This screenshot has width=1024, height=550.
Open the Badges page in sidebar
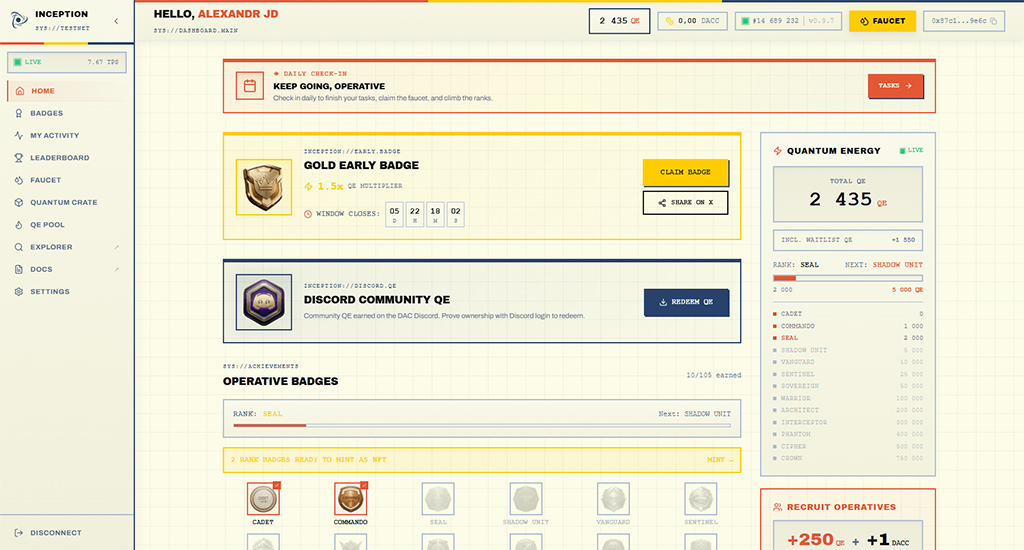point(46,113)
